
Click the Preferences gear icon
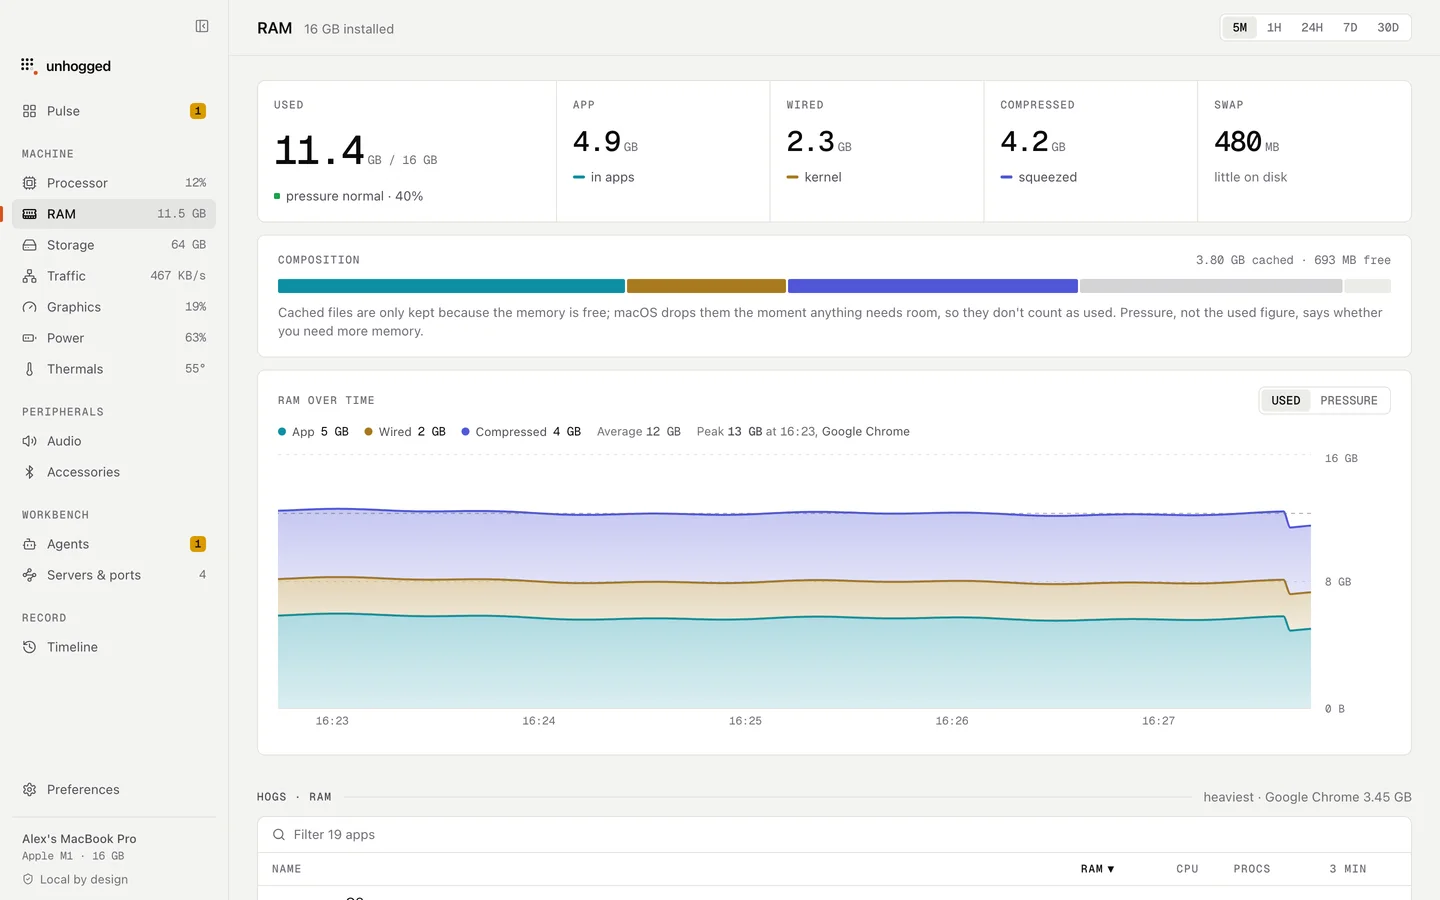pyautogui.click(x=29, y=789)
